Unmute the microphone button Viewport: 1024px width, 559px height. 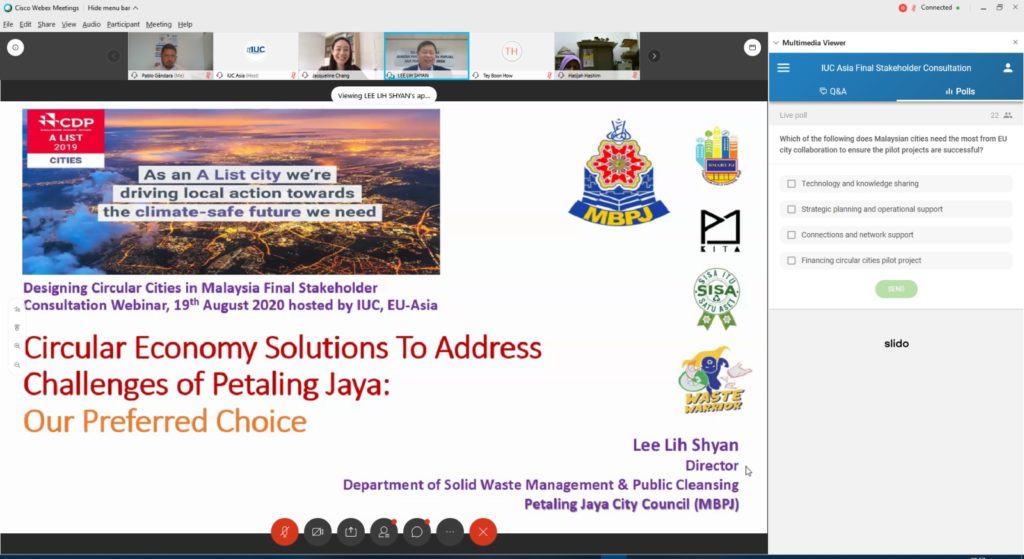(x=284, y=532)
